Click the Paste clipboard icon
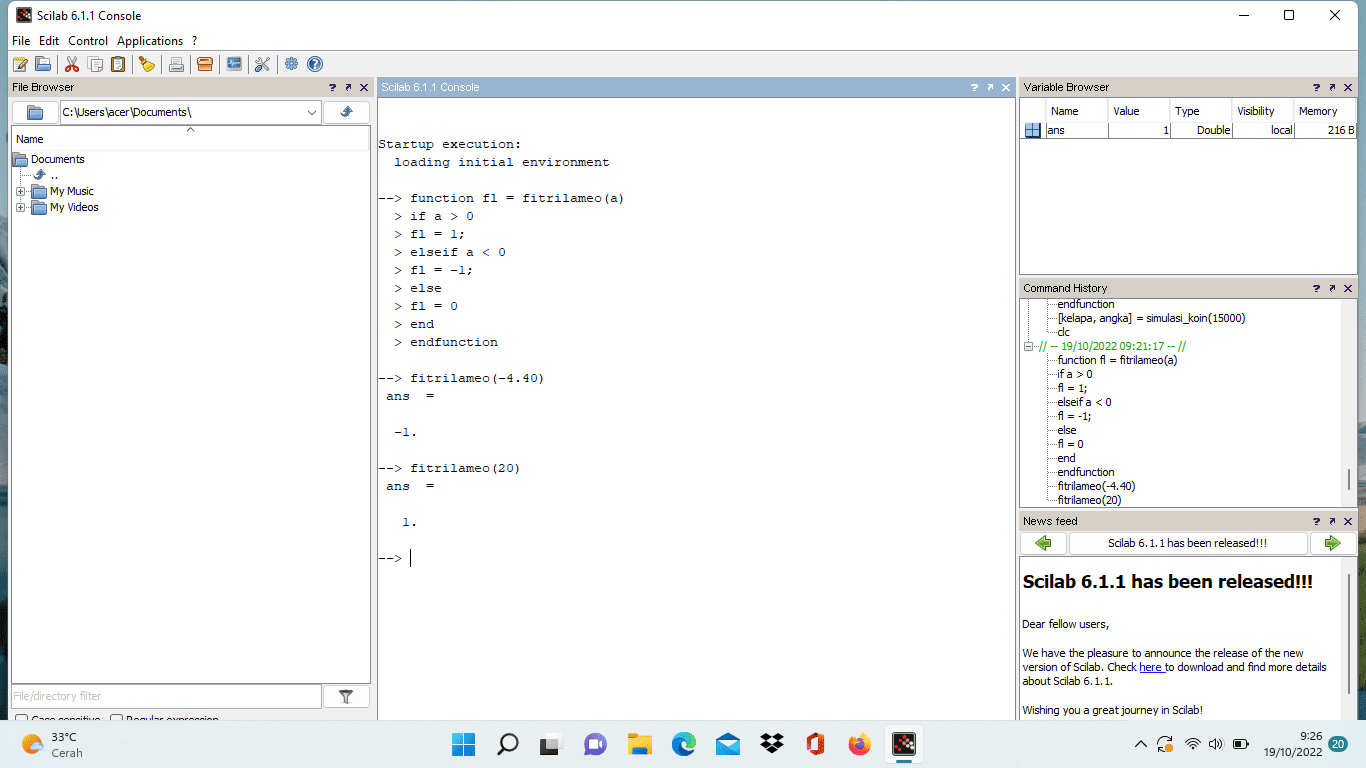Viewport: 1366px width, 768px height. (x=118, y=64)
